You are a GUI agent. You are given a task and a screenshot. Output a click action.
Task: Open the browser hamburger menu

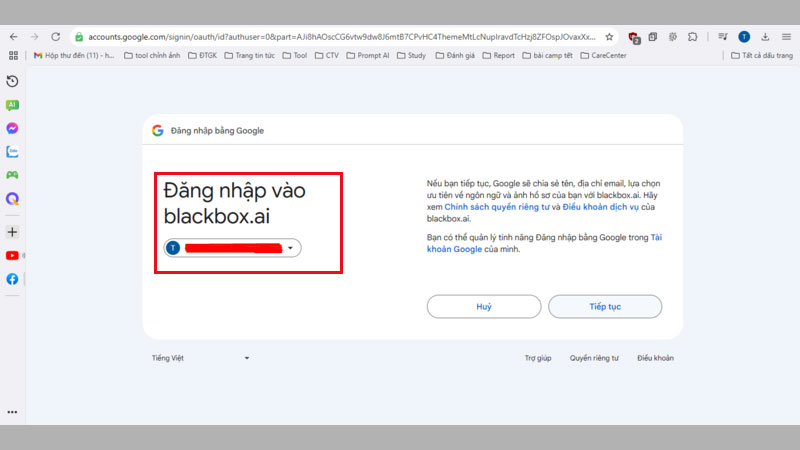786,37
